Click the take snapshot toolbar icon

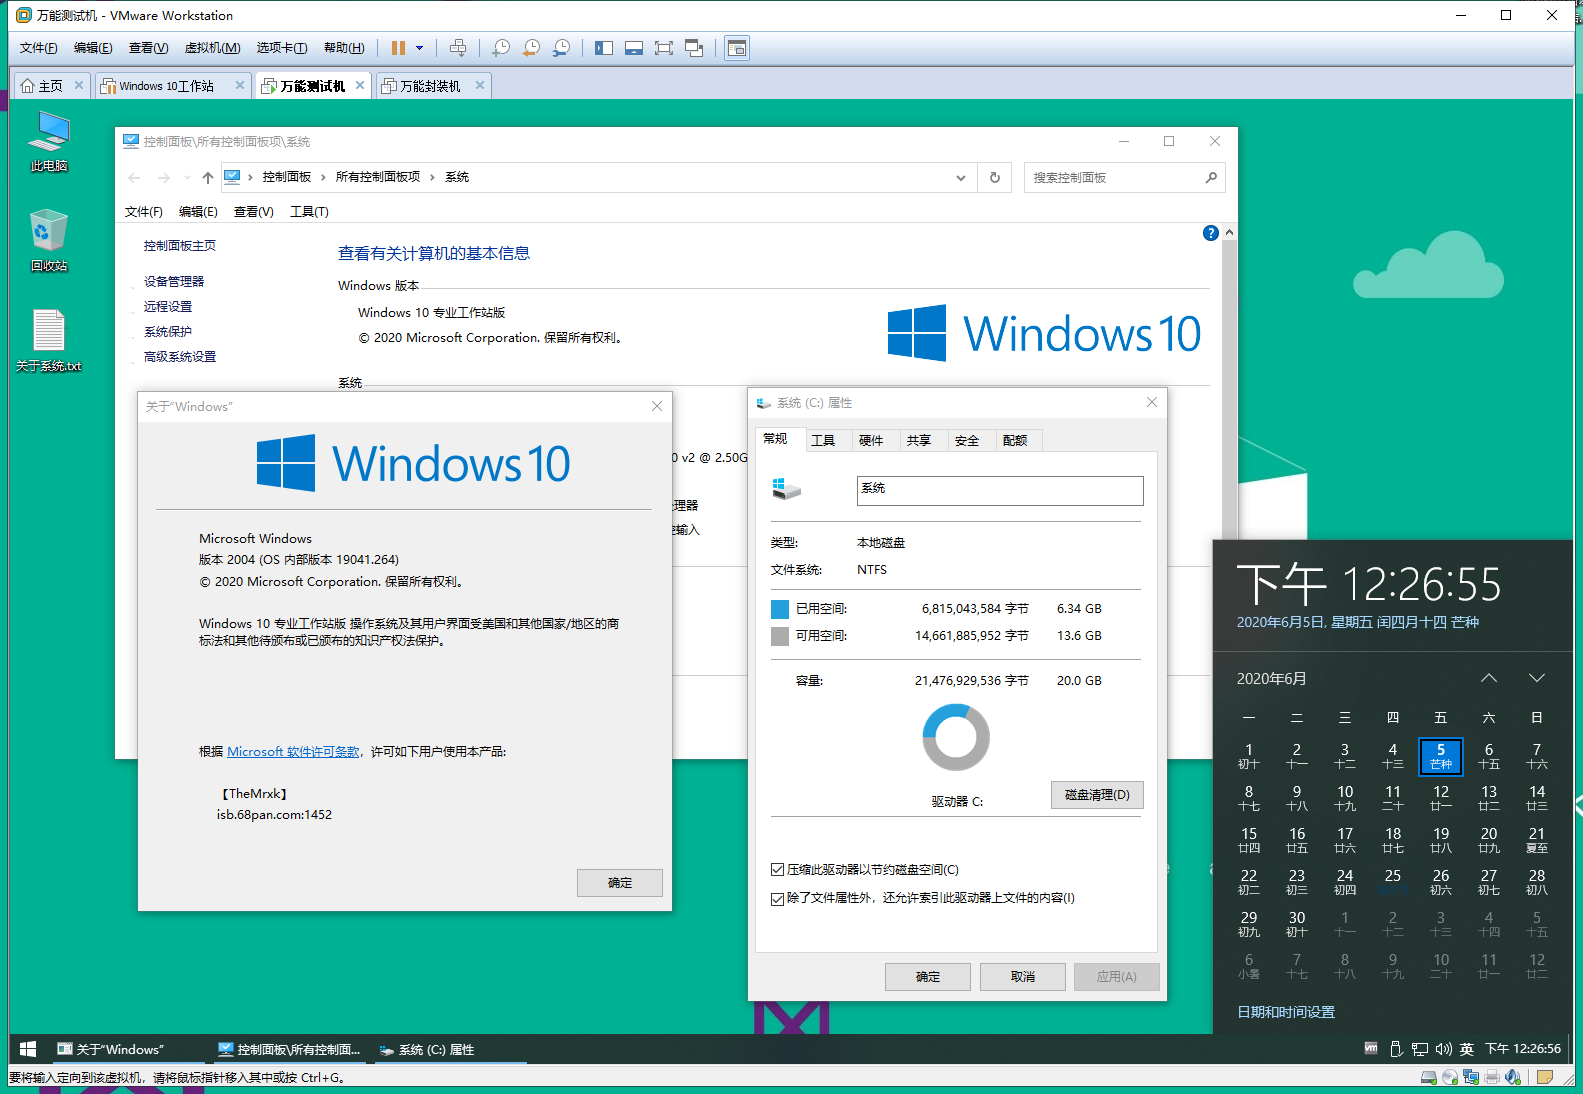tap(501, 48)
